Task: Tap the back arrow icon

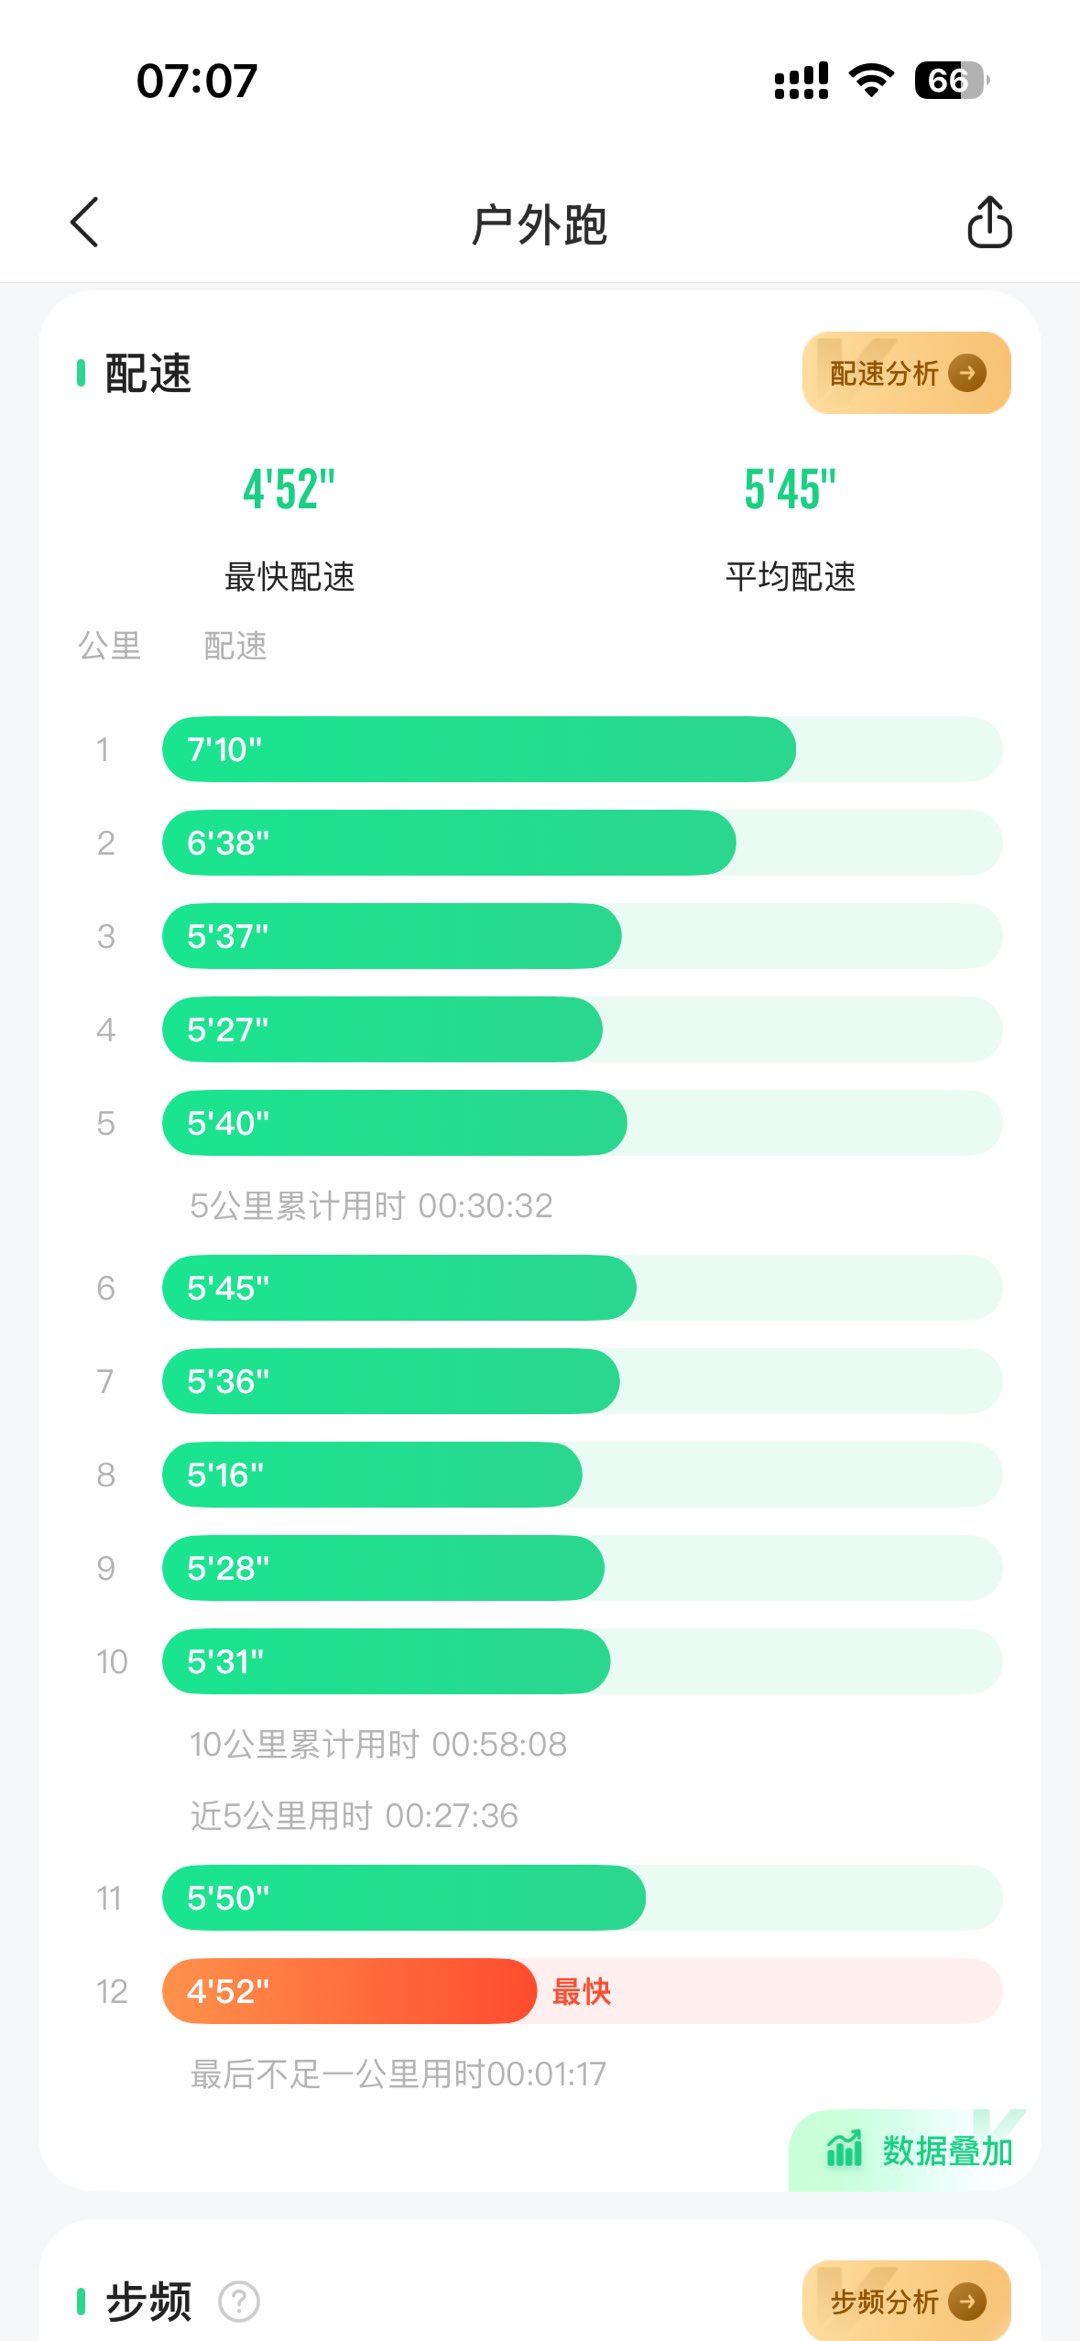Action: (x=85, y=221)
